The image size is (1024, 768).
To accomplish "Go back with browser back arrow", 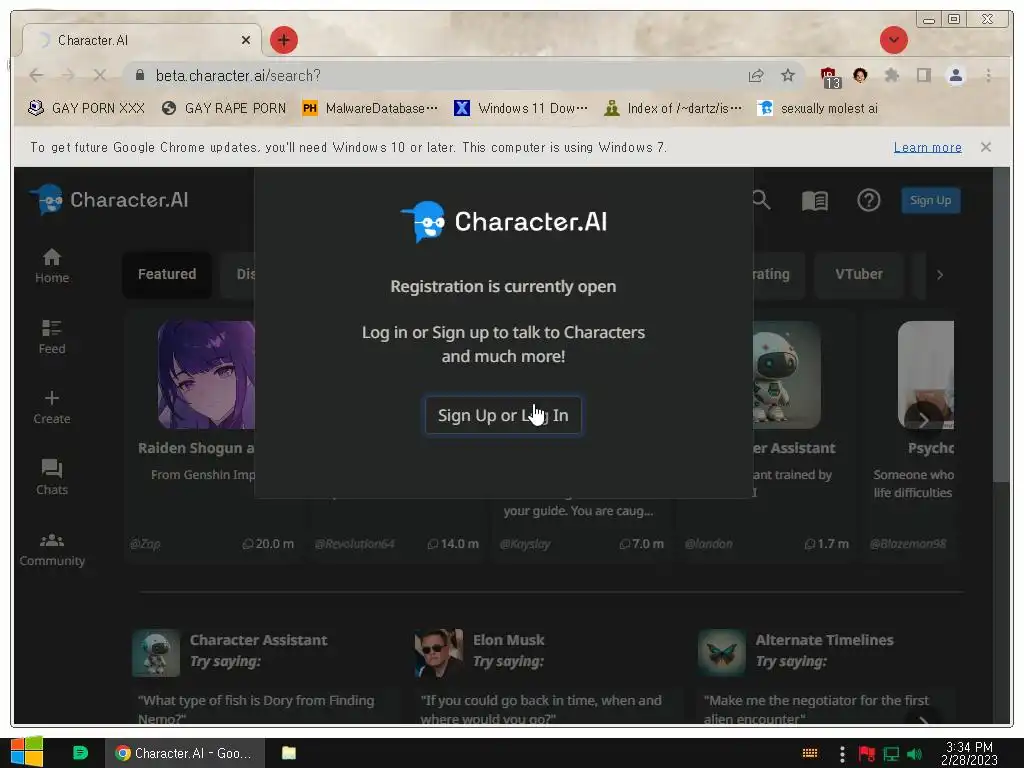I will (37, 75).
